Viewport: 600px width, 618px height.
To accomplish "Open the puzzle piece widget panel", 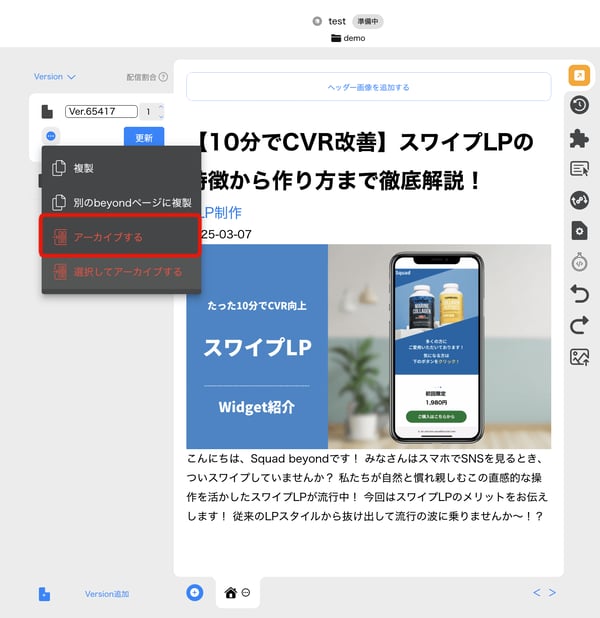I will pyautogui.click(x=578, y=138).
